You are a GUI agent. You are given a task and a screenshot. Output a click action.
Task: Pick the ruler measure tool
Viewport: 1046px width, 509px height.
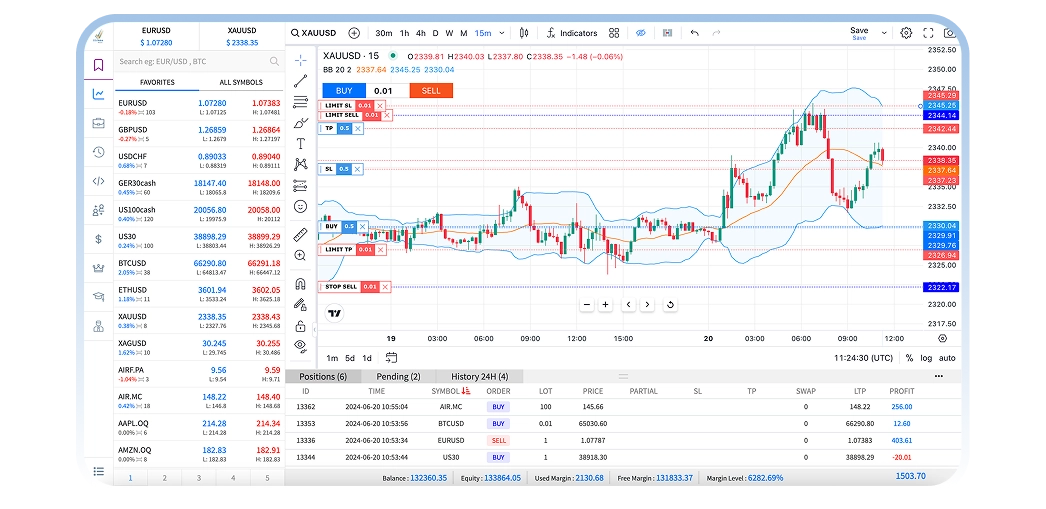click(300, 235)
